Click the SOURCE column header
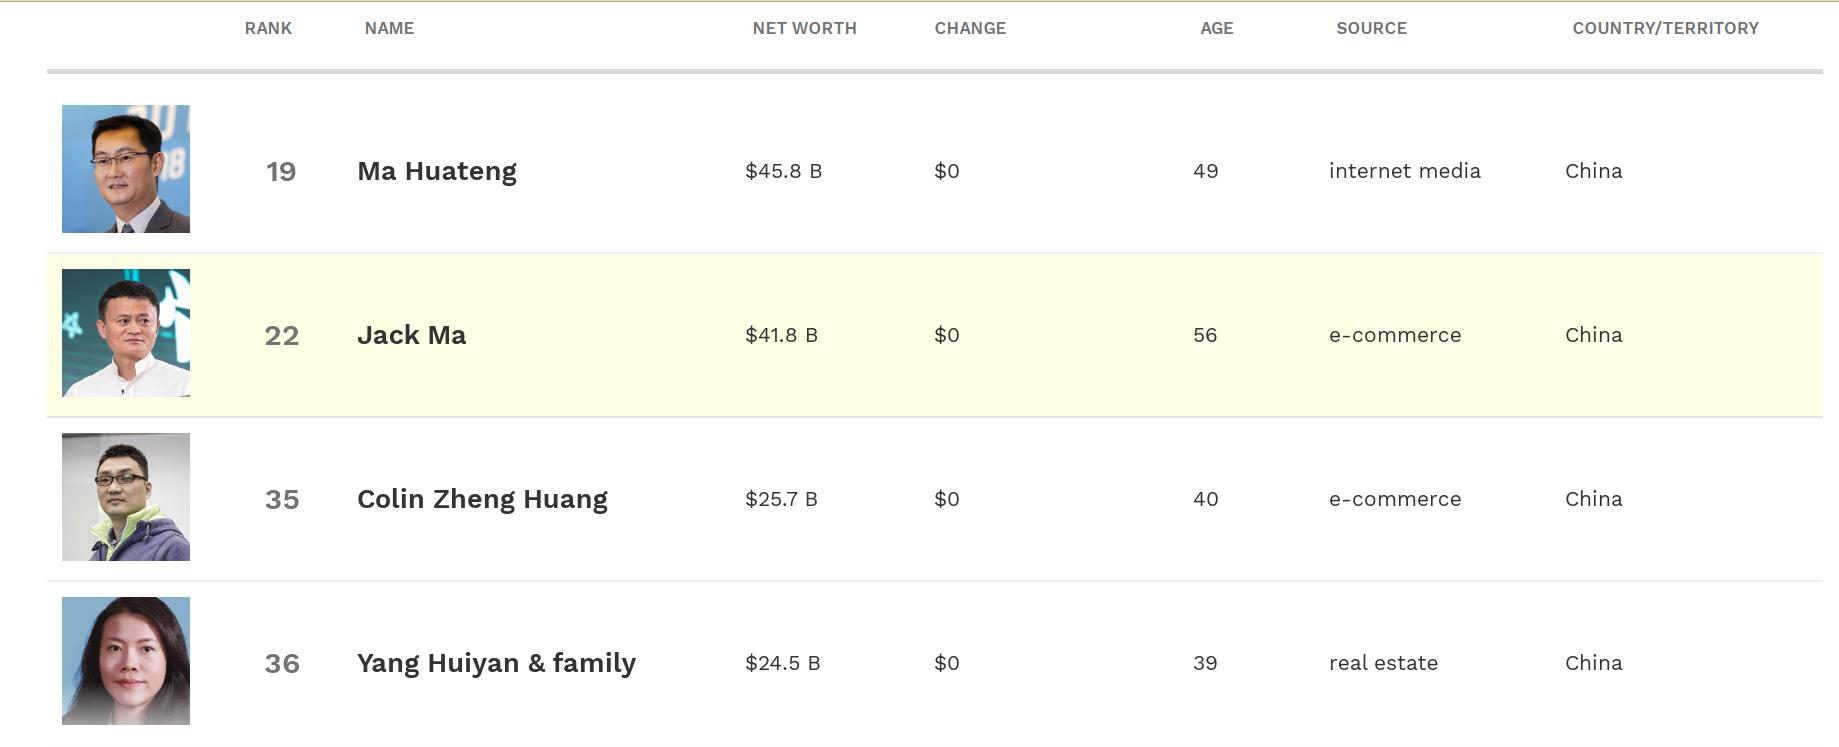 pyautogui.click(x=1371, y=28)
